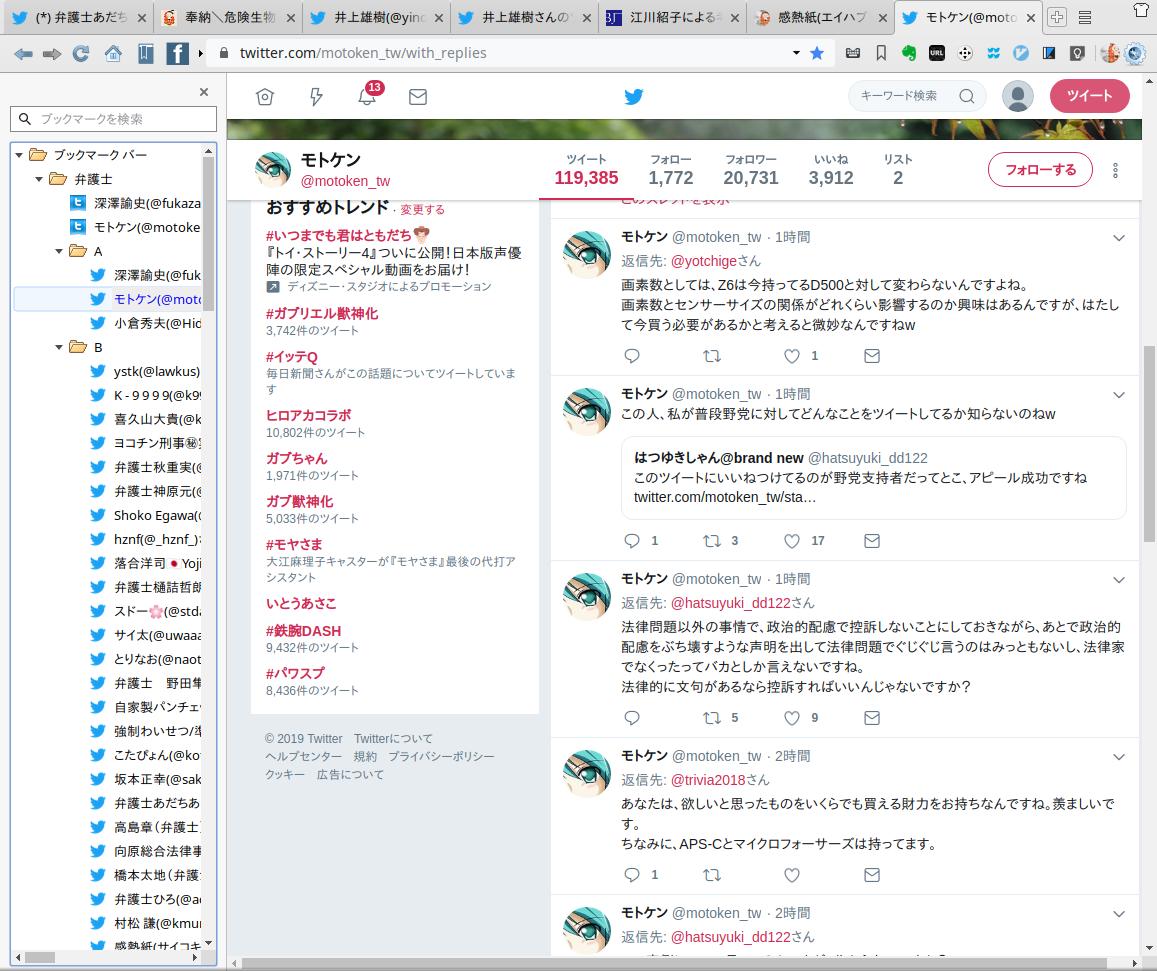Reply to the tweet addressed to @trivia2018
This screenshot has width=1157, height=971.
click(632, 875)
